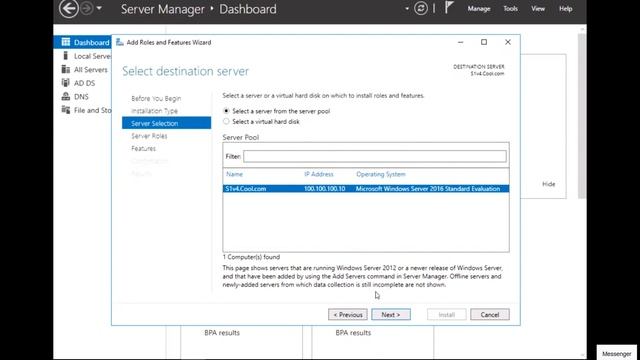This screenshot has width=640, height=360.
Task: Click Hide in the dashboard welcome tile
Action: tap(549, 184)
